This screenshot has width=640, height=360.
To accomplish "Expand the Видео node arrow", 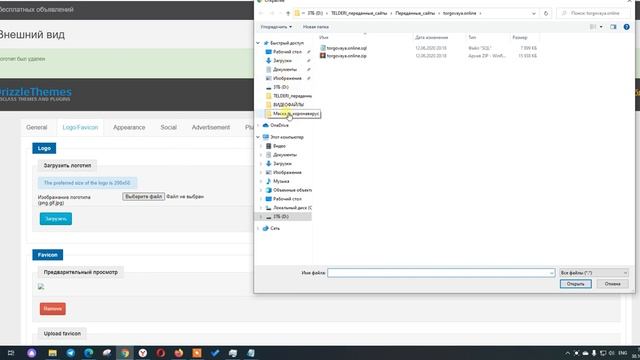I will click(x=261, y=146).
